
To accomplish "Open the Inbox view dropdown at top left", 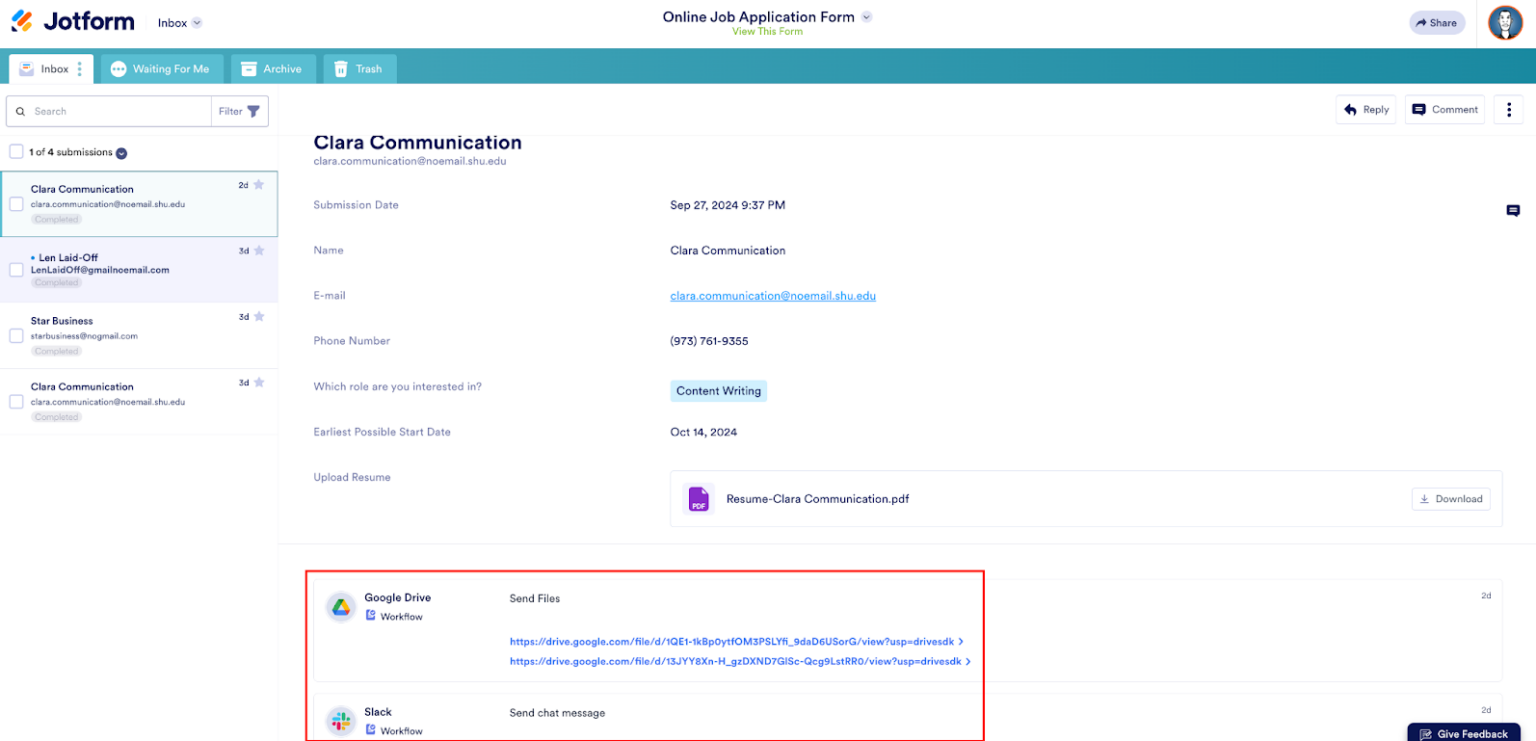I will point(178,21).
